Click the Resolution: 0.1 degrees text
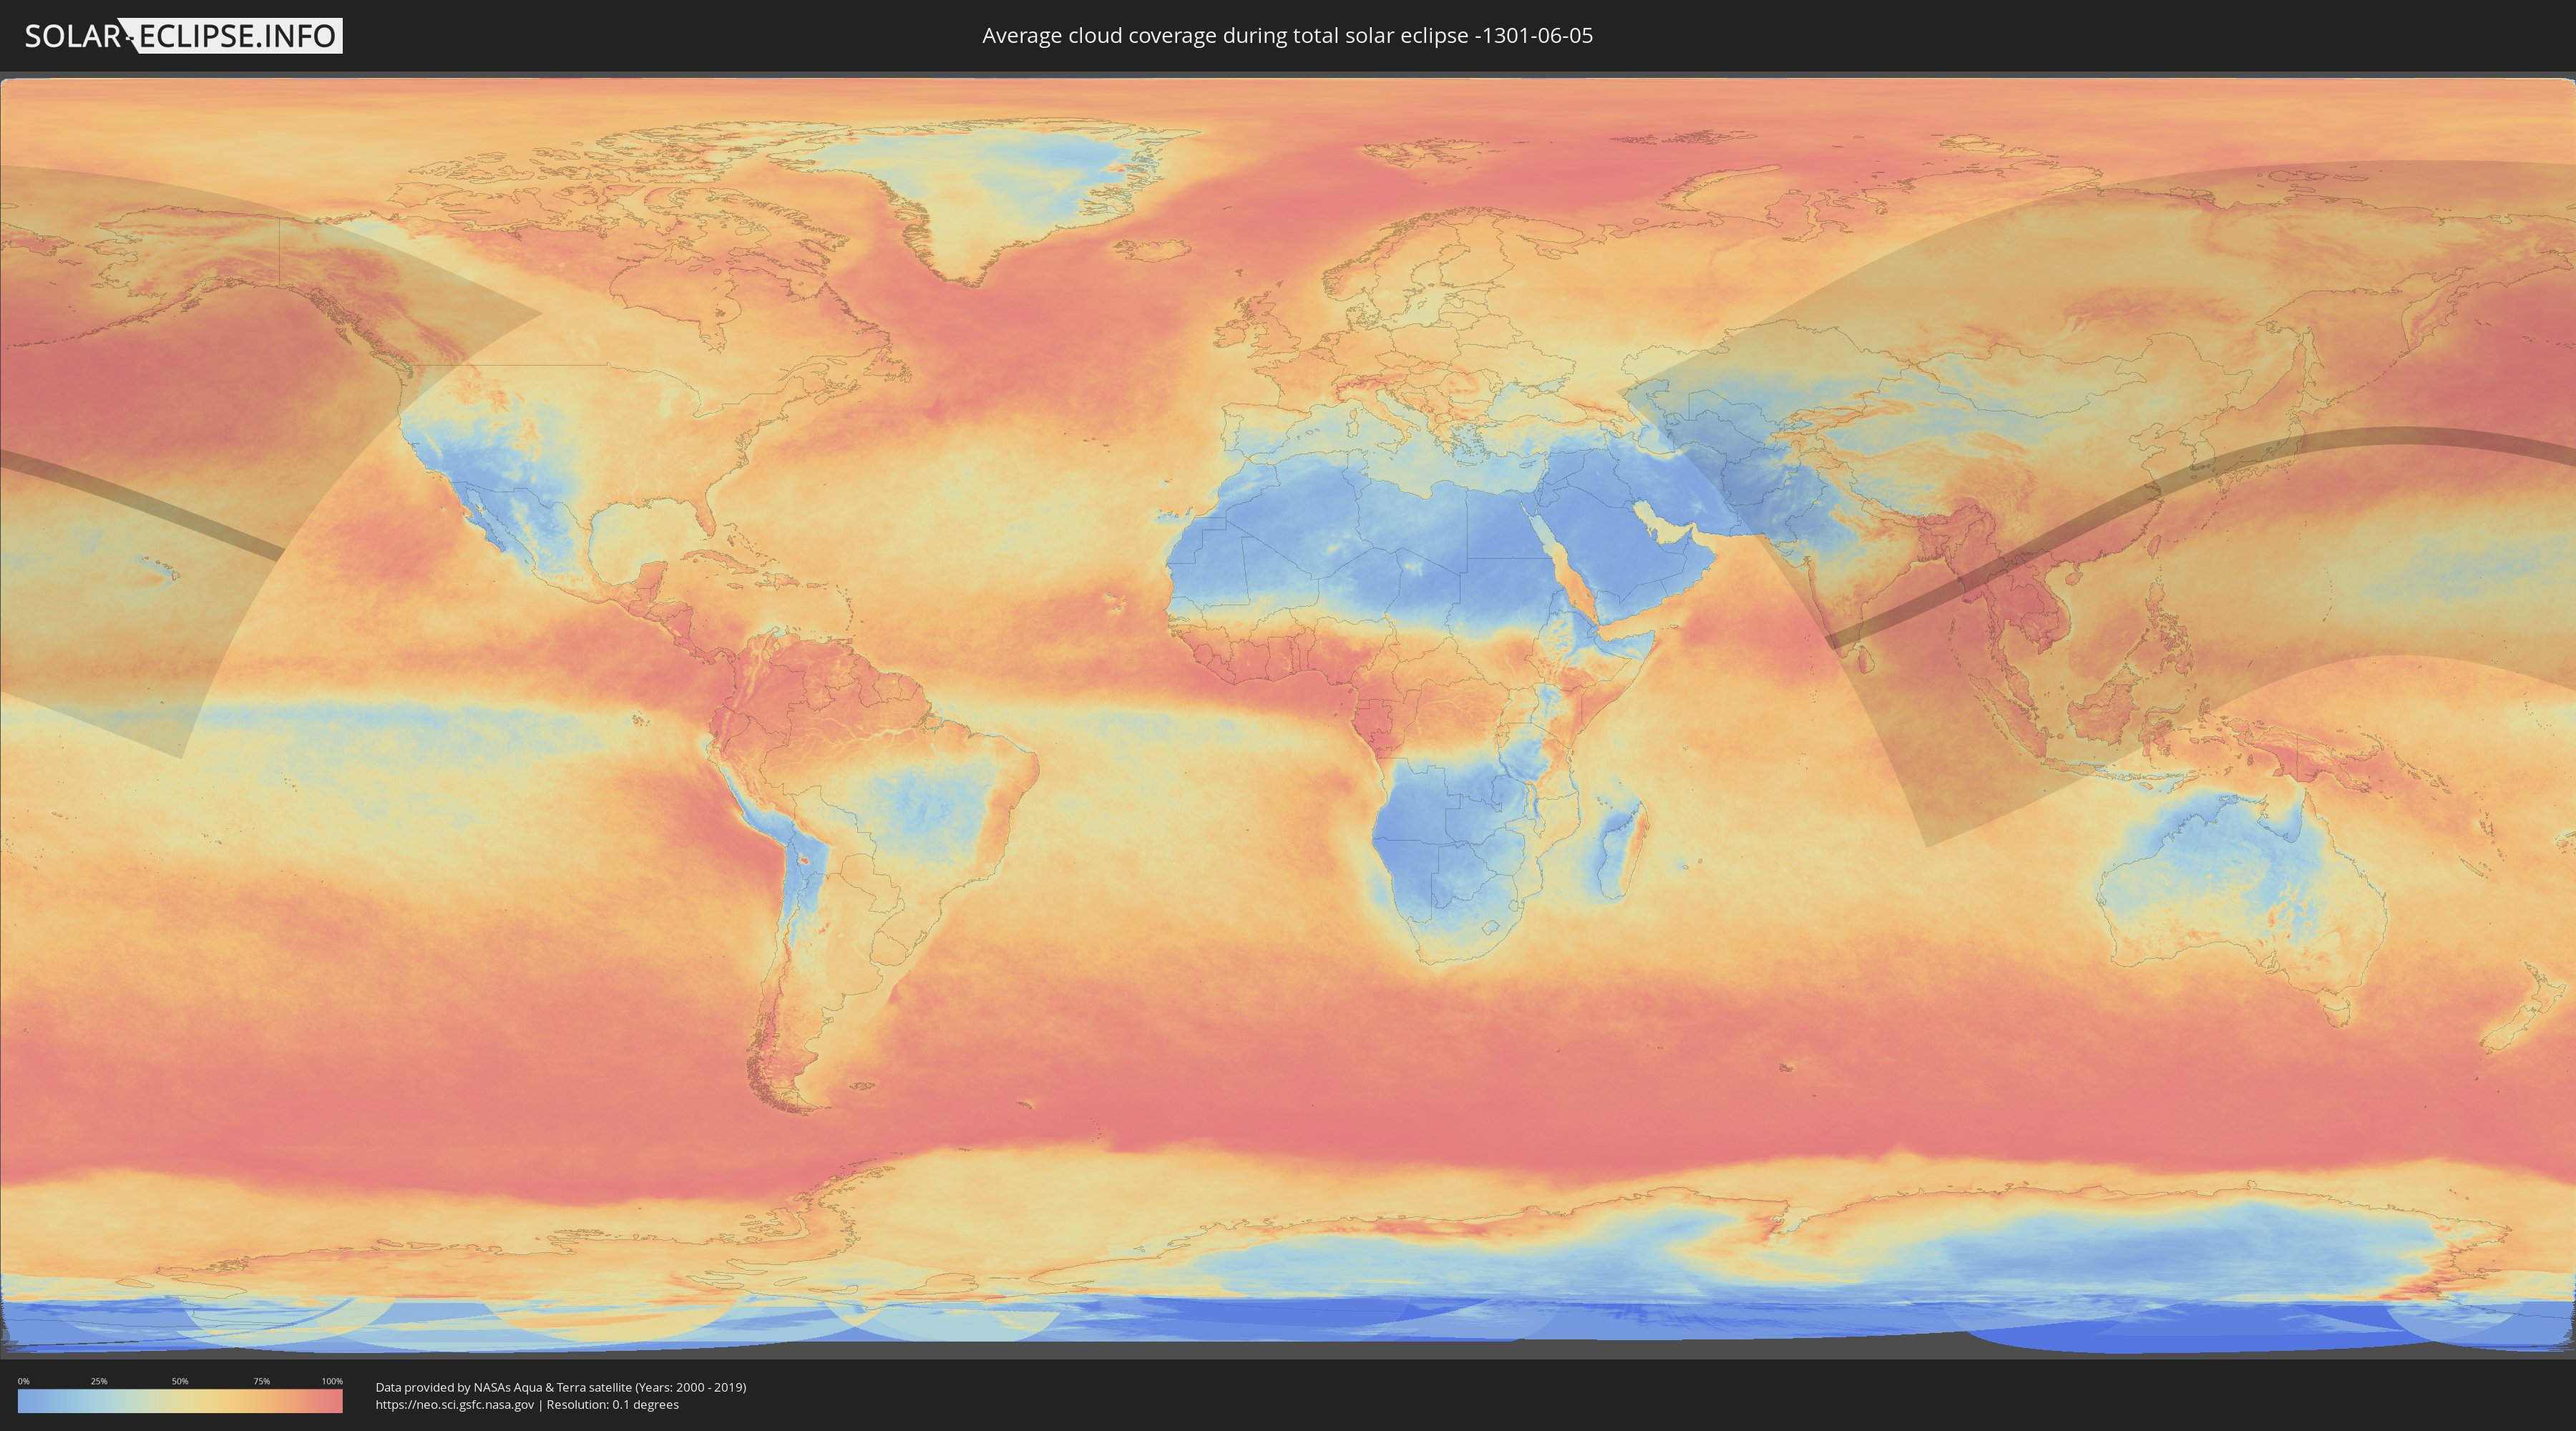Viewport: 2576px width, 1431px height. click(612, 1405)
